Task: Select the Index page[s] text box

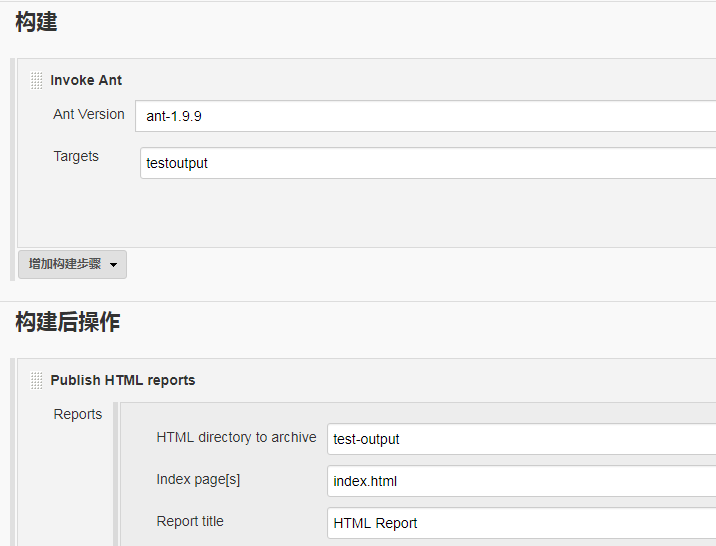Action: click(x=521, y=481)
